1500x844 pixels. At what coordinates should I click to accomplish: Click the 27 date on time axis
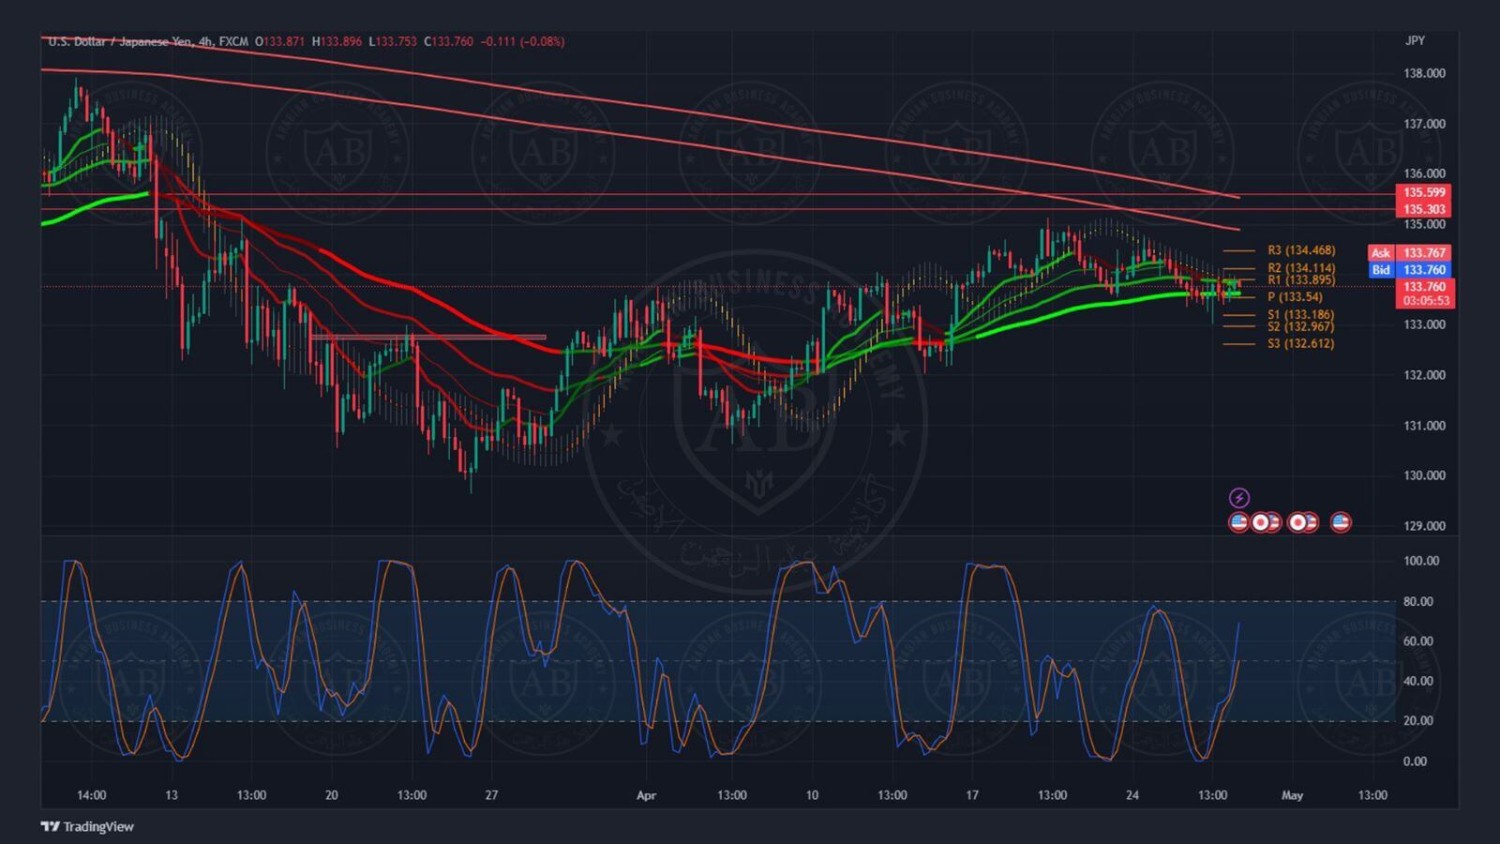pyautogui.click(x=491, y=796)
